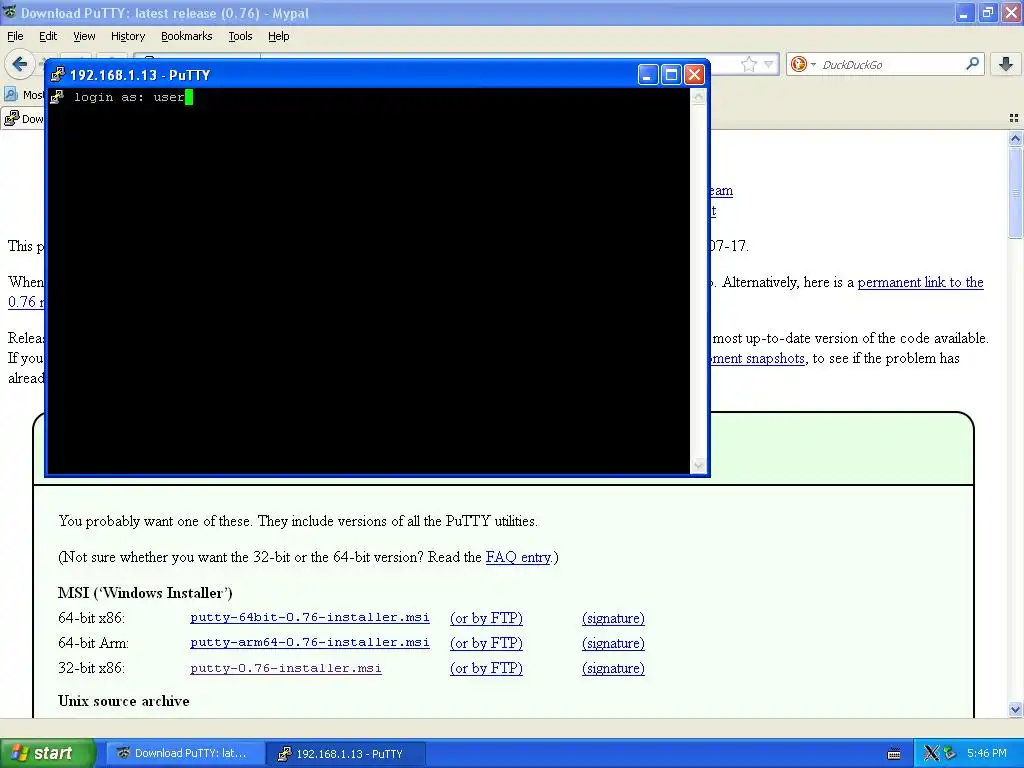This screenshot has width=1024, height=768.
Task: Click the browser page scrollbar thumb
Action: click(x=1015, y=193)
